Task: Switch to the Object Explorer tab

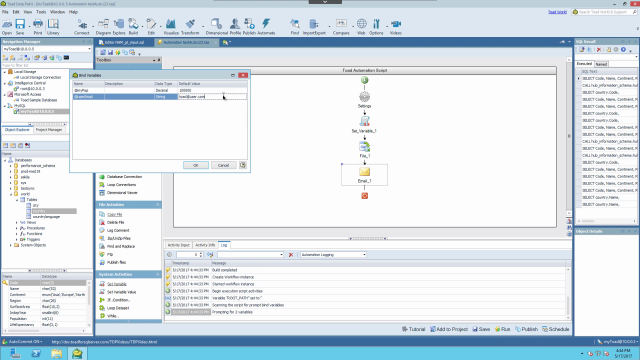Action: click(17, 130)
